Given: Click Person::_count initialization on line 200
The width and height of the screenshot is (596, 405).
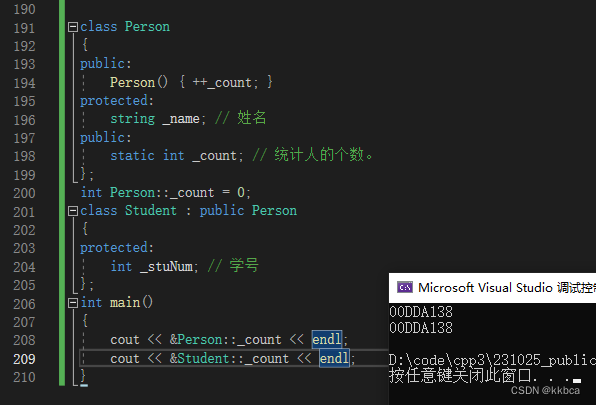Looking at the screenshot, I should (165, 193).
